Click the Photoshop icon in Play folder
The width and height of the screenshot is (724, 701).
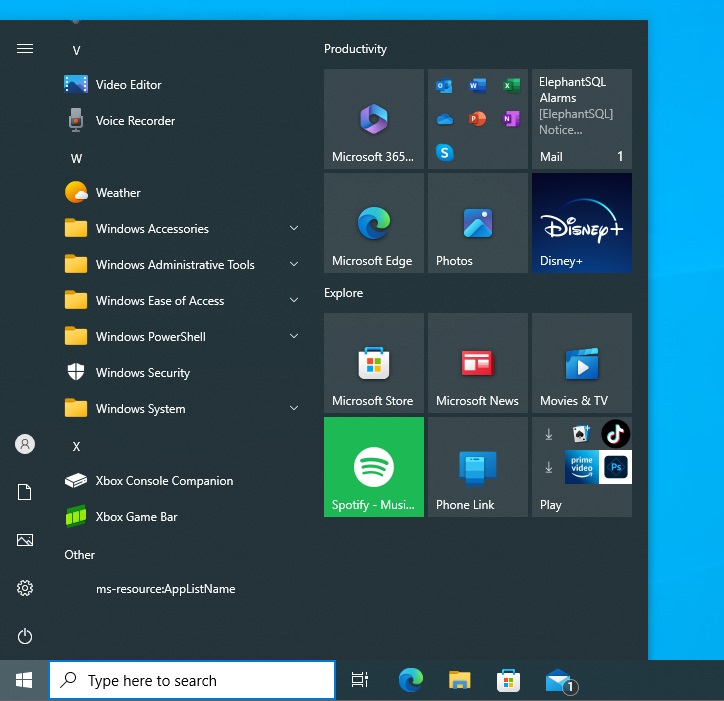point(615,467)
